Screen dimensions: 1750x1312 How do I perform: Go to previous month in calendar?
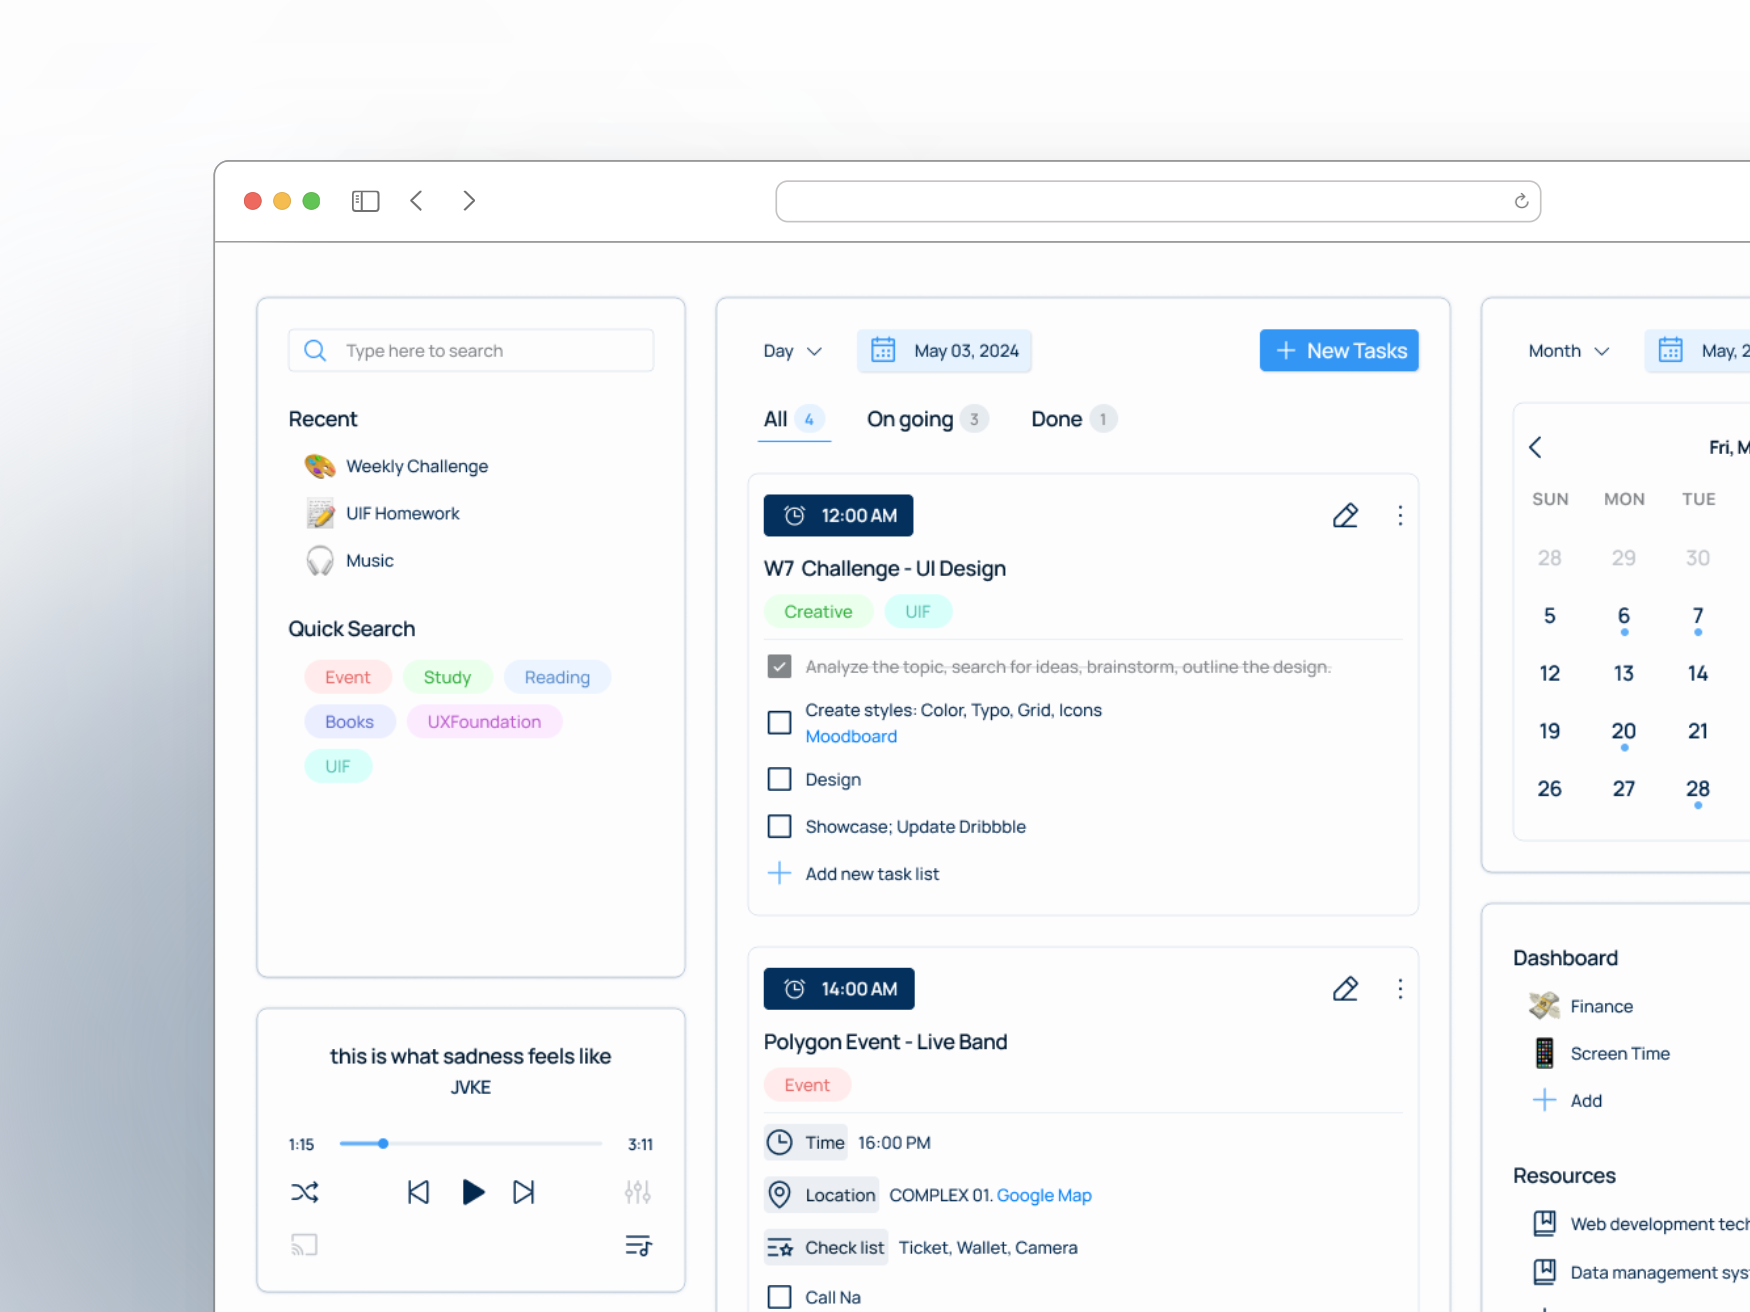point(1536,447)
